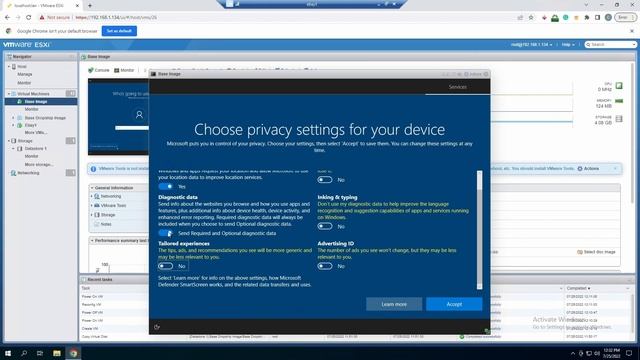Click the Networking icon in Navigator
Screen dimensions: 640x360
(x=13, y=173)
